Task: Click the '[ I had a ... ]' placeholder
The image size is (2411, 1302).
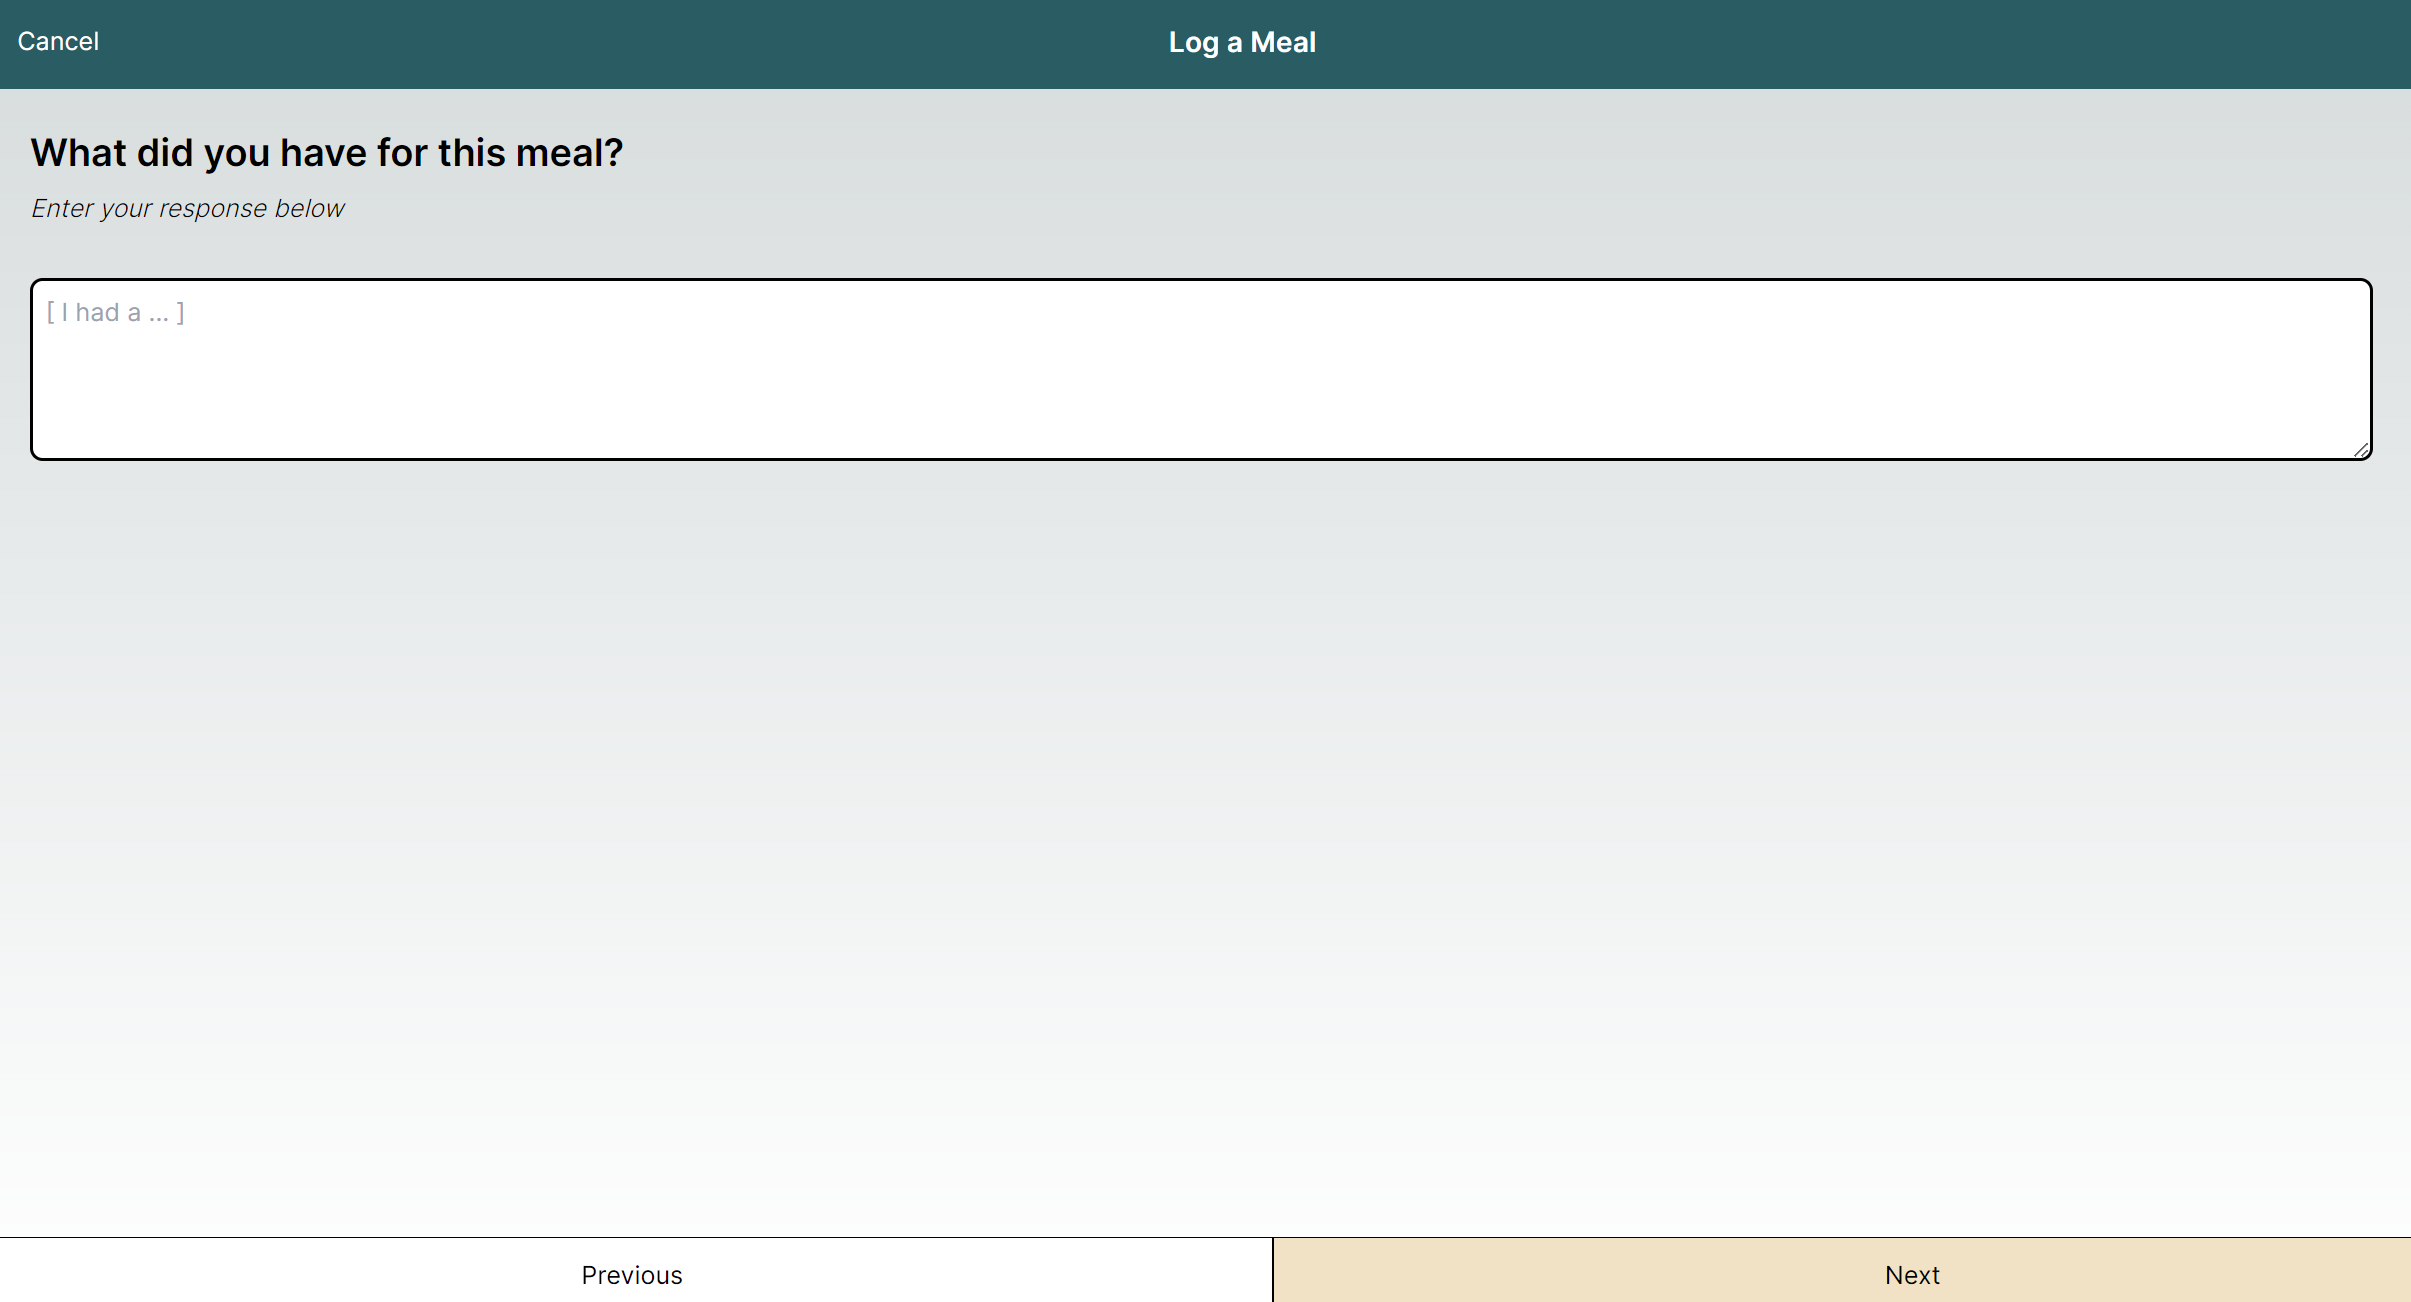Action: 116,313
